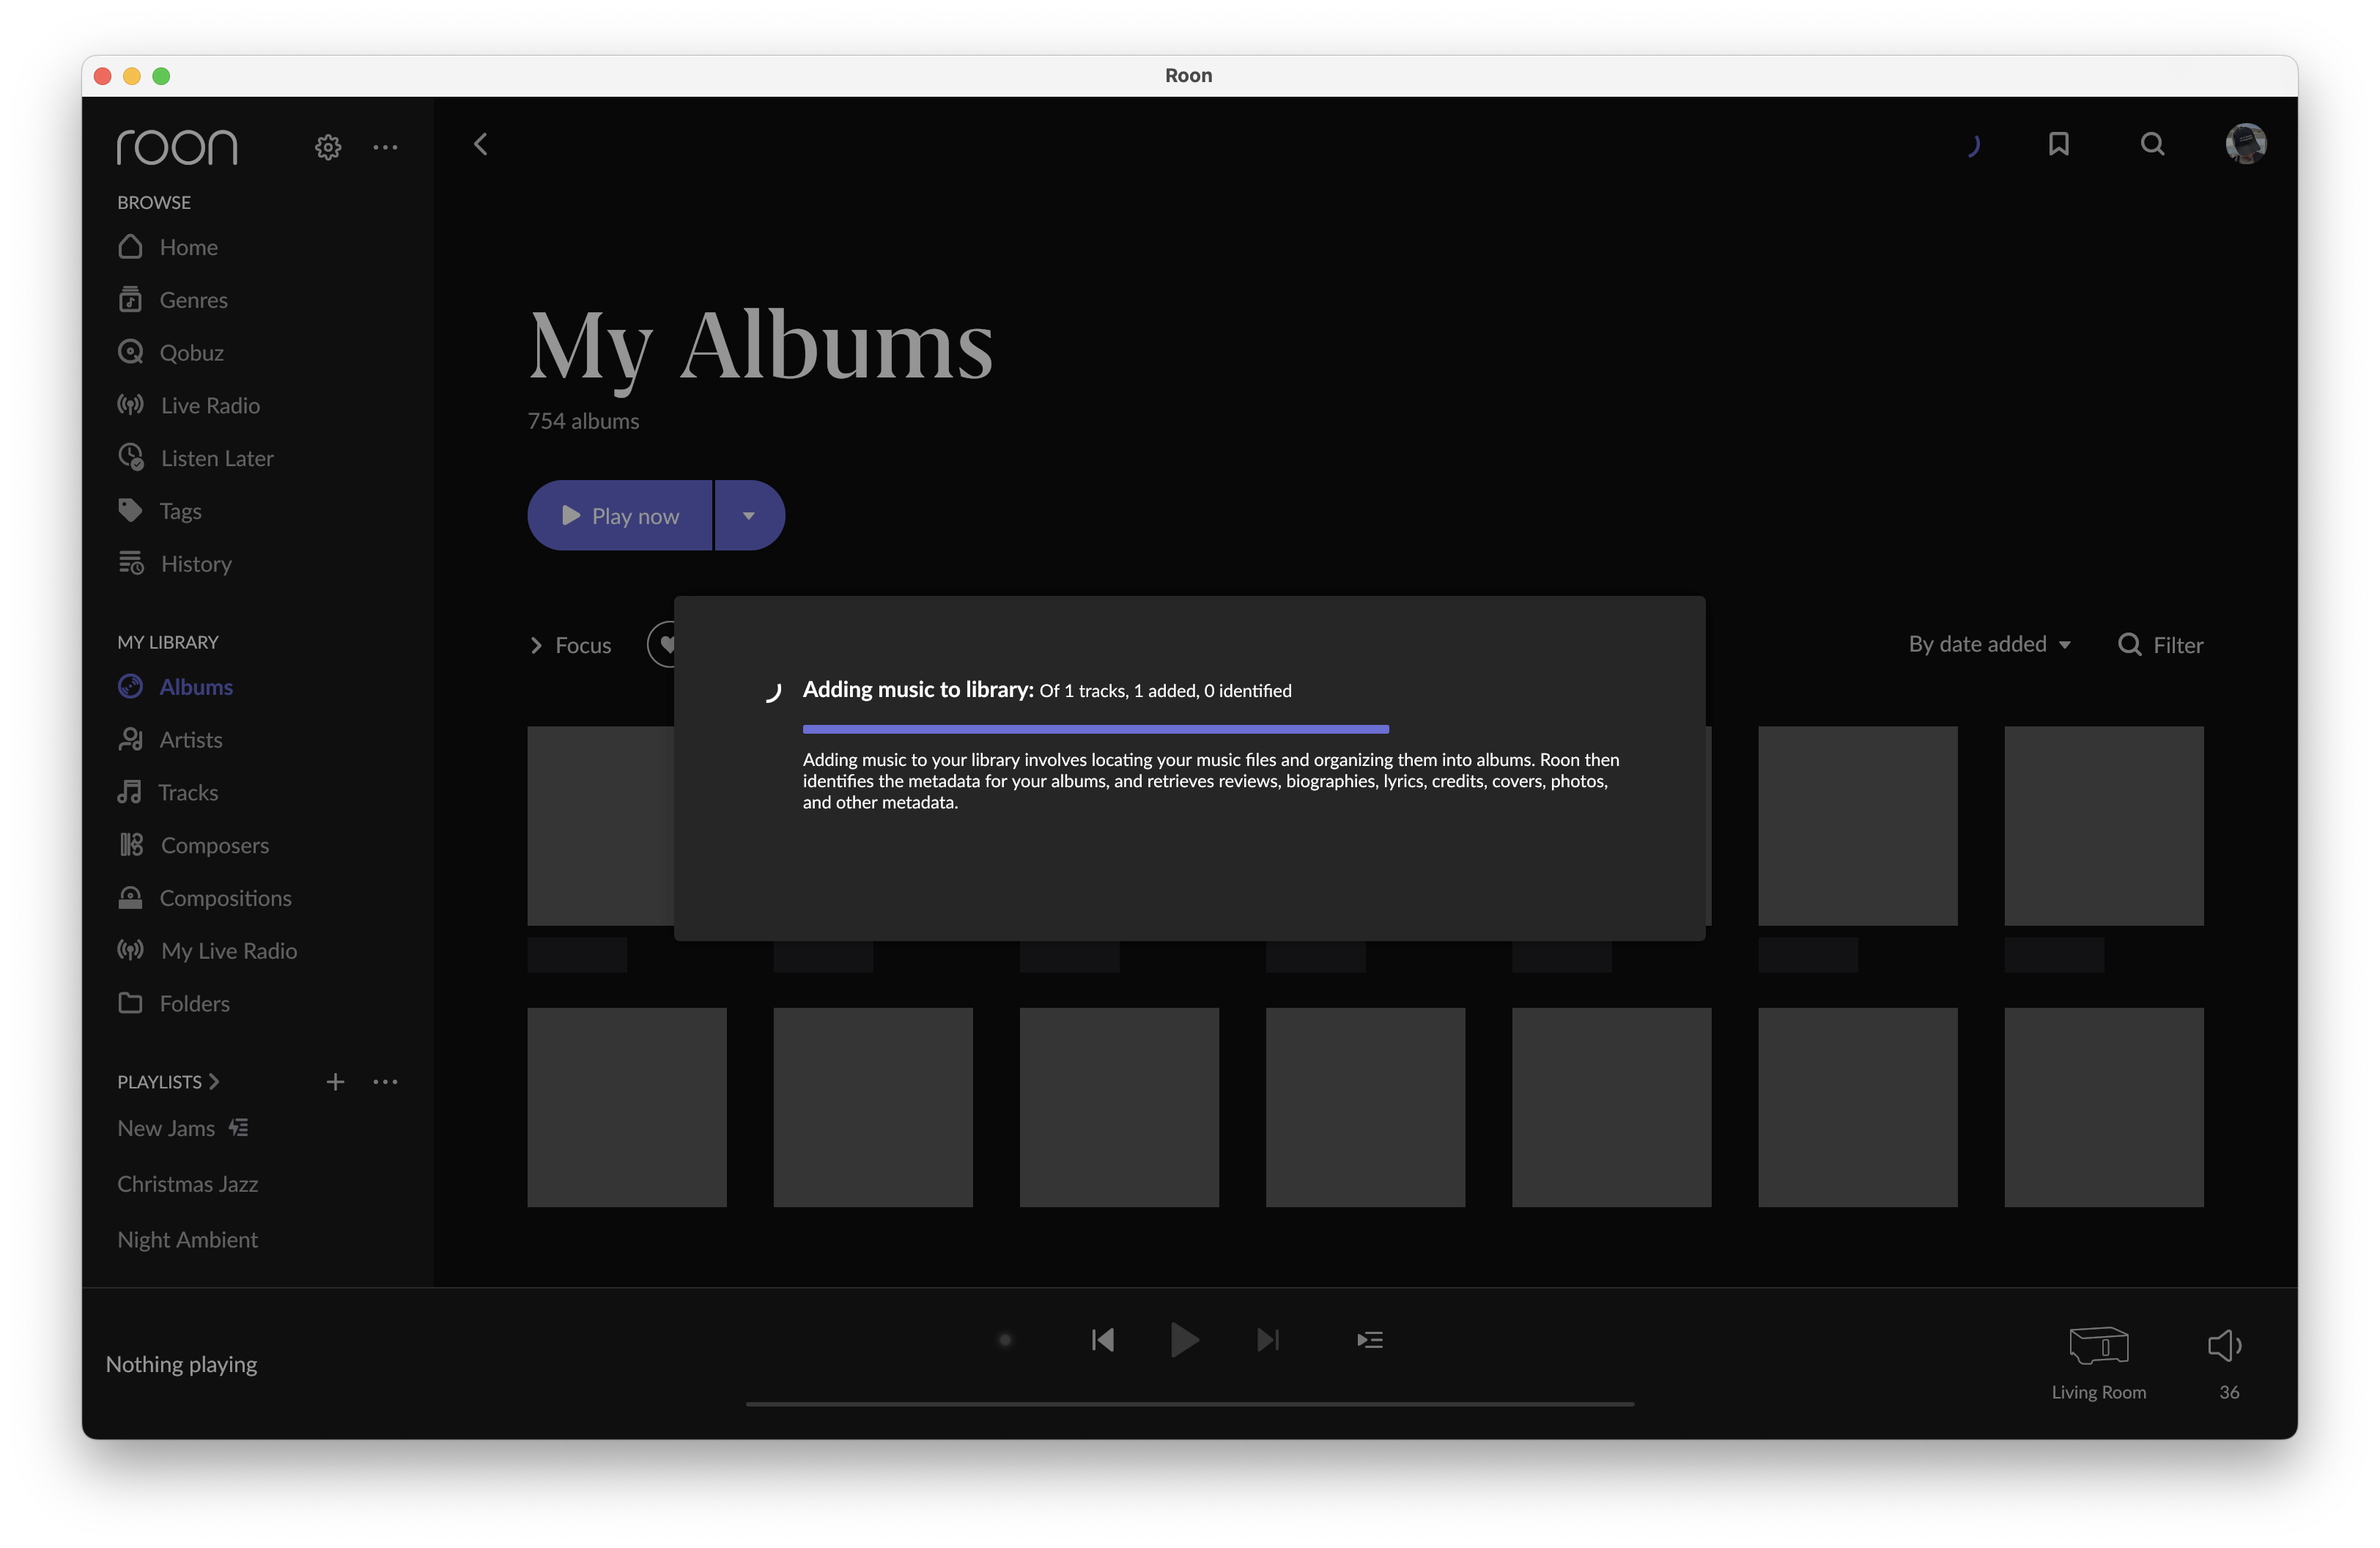Click the adding music progress bar

click(1095, 730)
